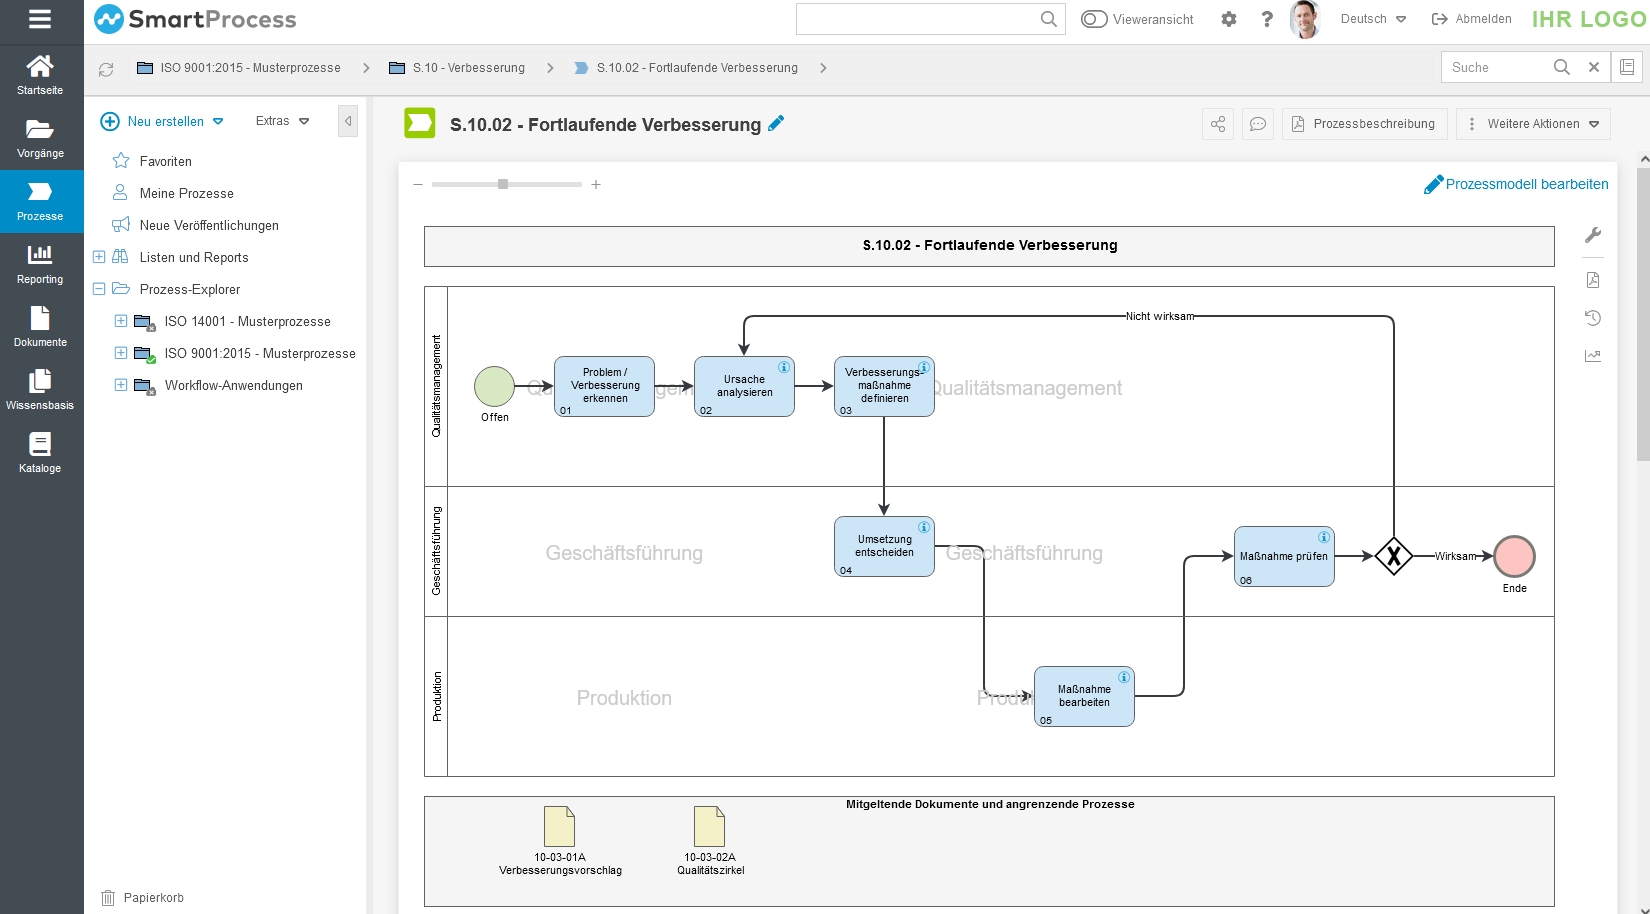This screenshot has width=1650, height=914.
Task: Collapse the left navigation panel
Action: 348,121
